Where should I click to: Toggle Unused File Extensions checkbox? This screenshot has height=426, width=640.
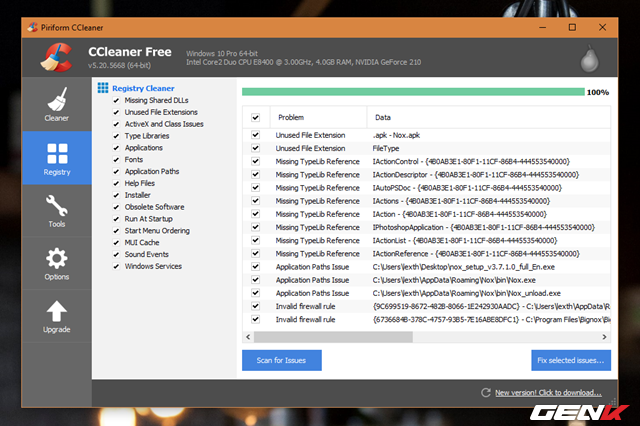(x=116, y=112)
